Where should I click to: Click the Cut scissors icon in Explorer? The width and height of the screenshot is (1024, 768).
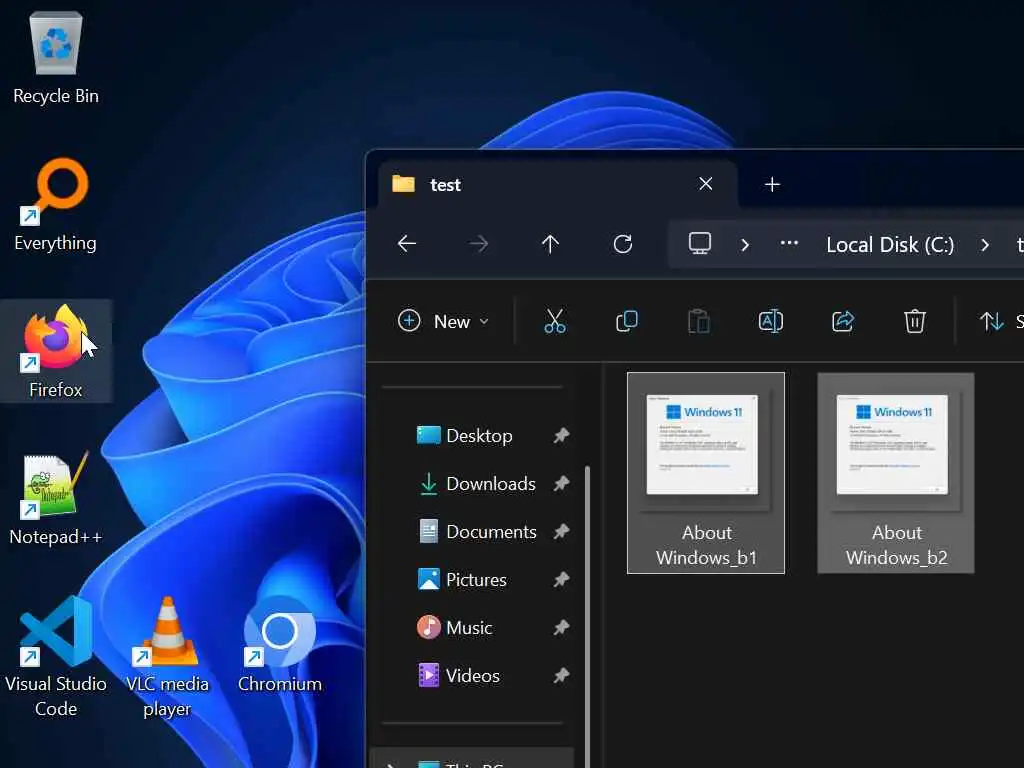click(554, 321)
